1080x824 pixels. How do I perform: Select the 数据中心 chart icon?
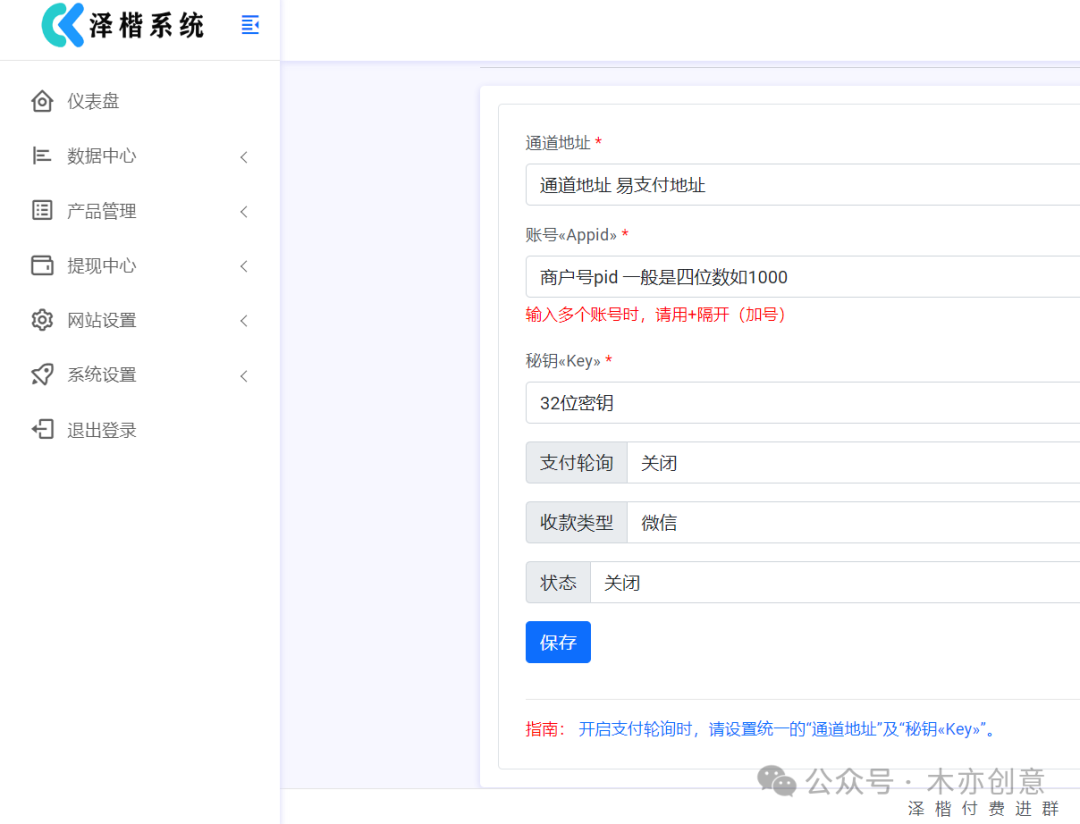coord(41,155)
